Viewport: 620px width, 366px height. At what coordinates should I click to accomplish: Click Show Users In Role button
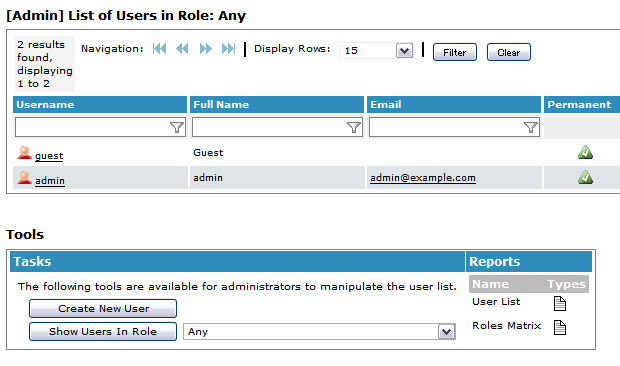[103, 331]
